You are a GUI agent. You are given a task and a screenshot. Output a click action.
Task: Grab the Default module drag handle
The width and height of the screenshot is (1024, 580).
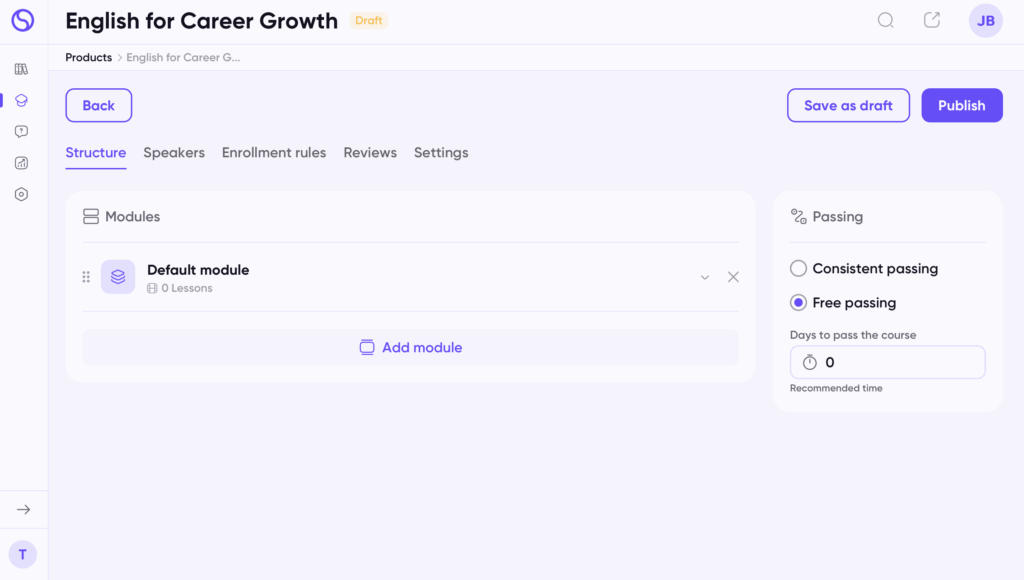pos(86,277)
